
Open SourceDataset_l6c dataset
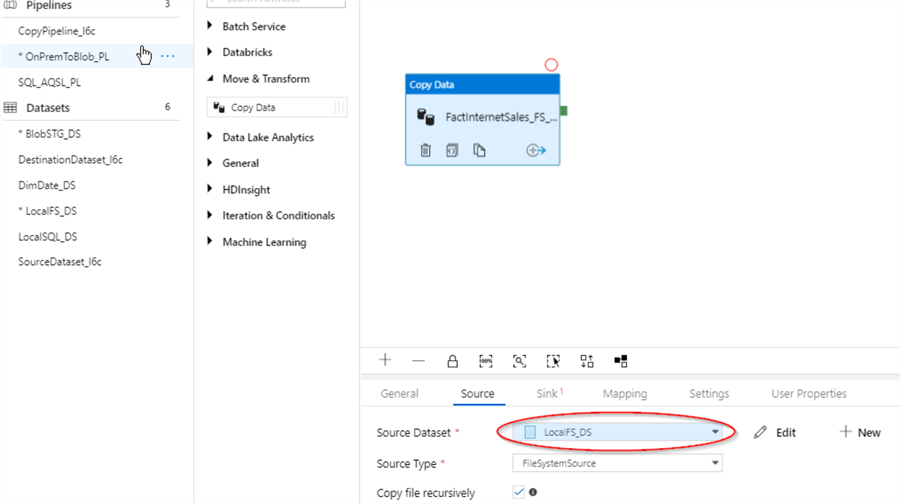click(60, 262)
